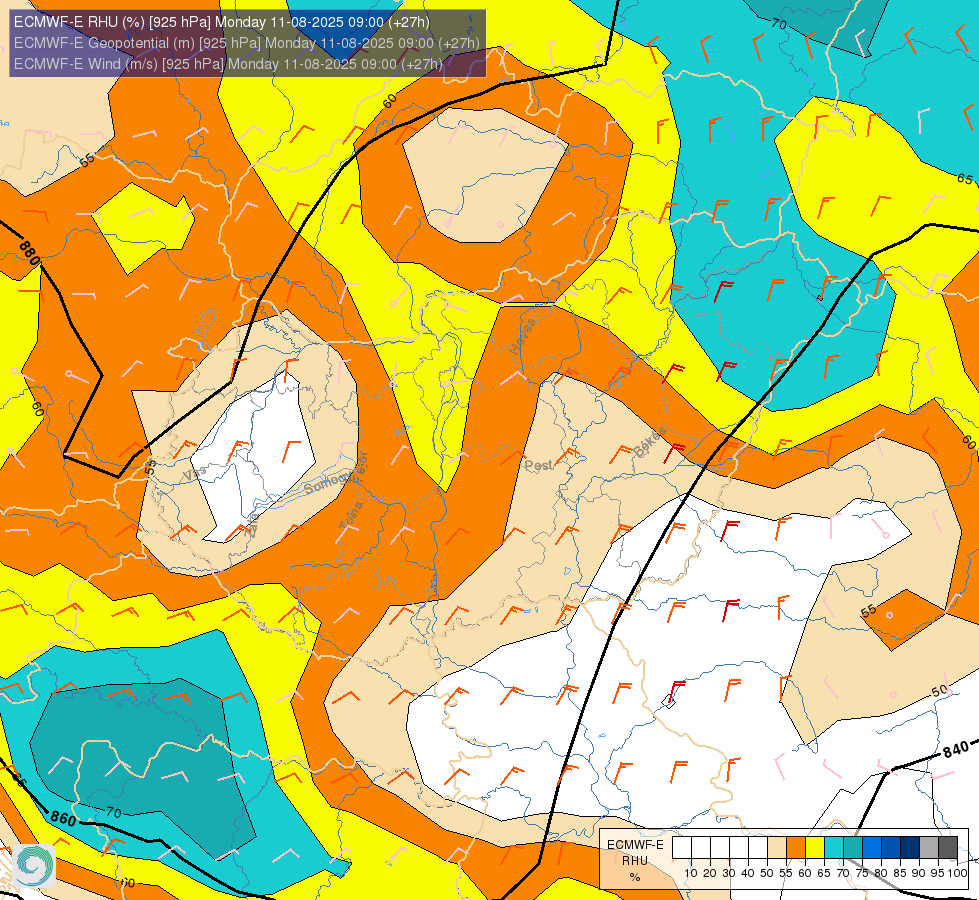979x900 pixels.
Task: Pick the white legend swatch between 10 and 20
Action: pyautogui.click(x=701, y=848)
